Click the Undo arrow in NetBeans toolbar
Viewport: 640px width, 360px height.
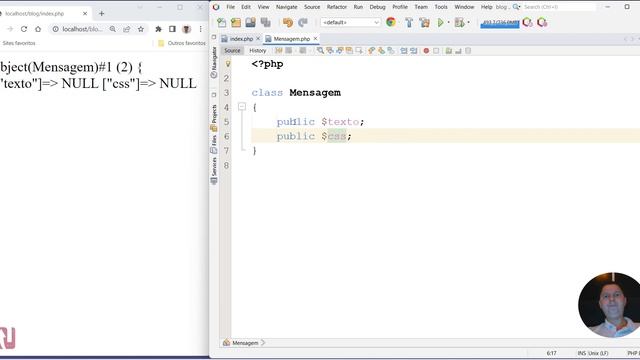(288, 22)
